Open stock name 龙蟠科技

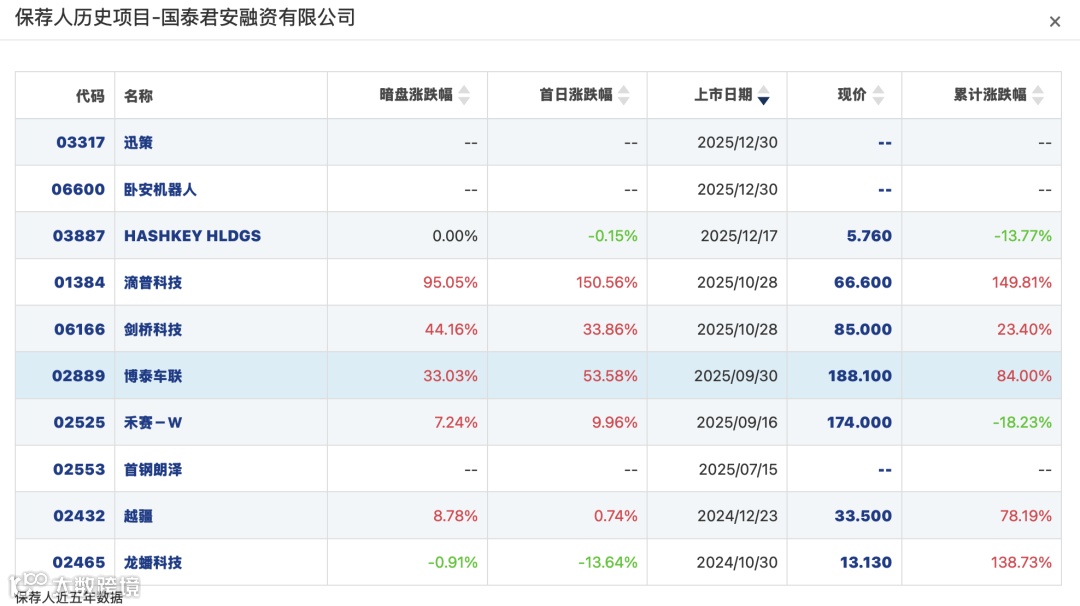tap(153, 563)
